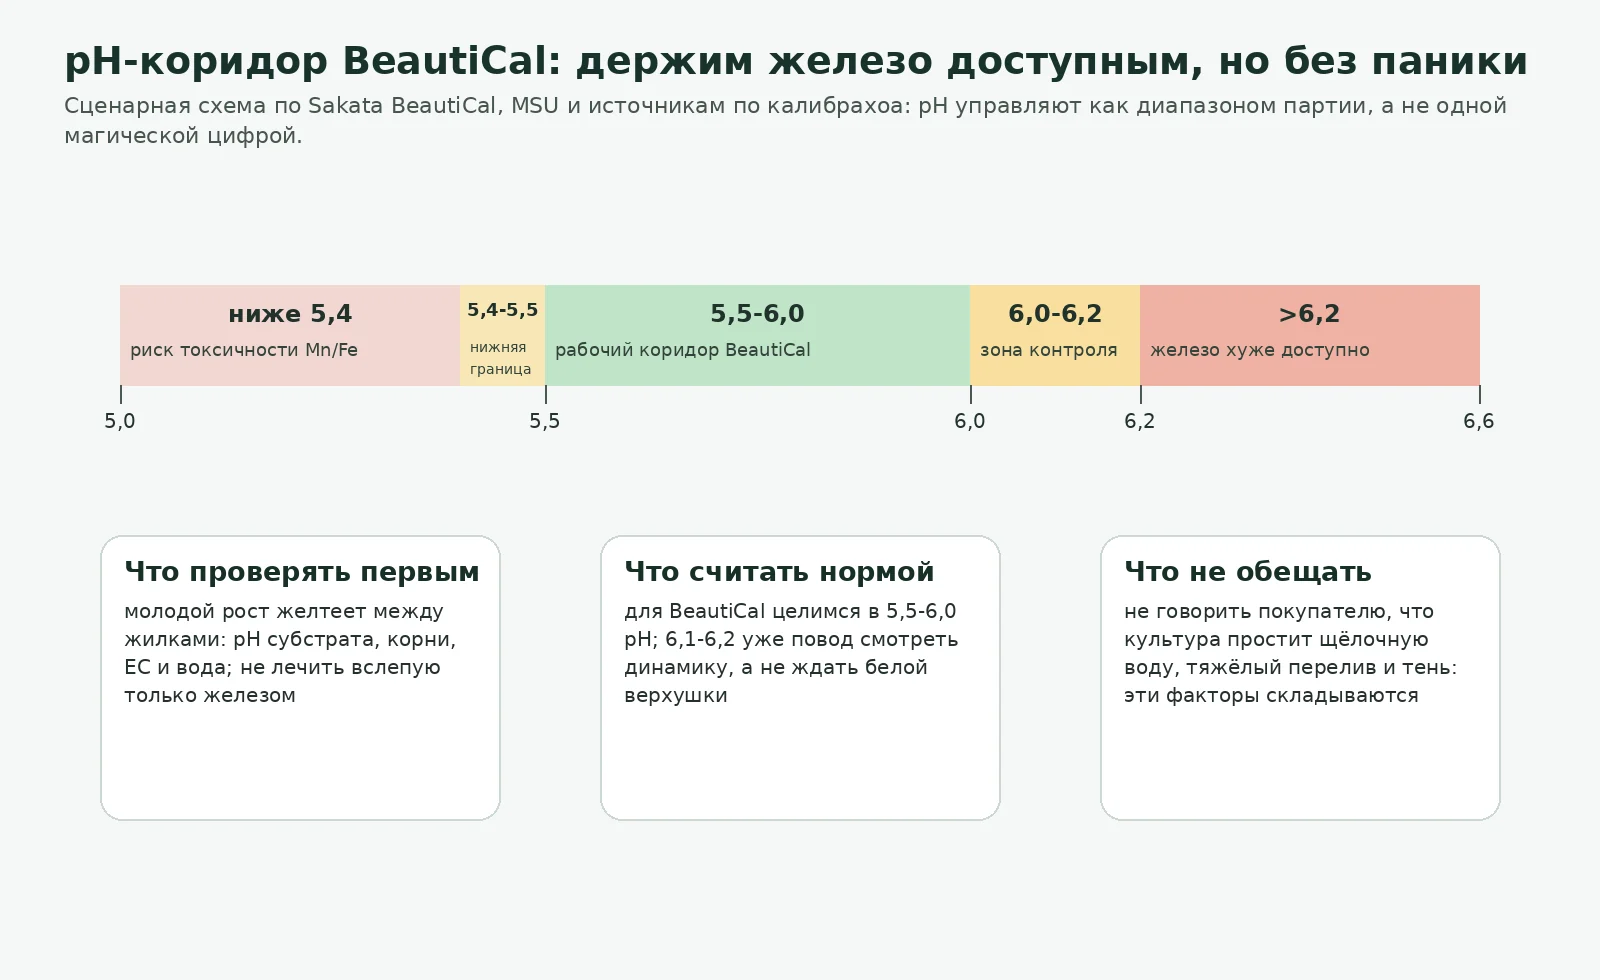1600x980 pixels.
Task: Click the card heading 'Что считать нормой'
Action: pos(779,572)
